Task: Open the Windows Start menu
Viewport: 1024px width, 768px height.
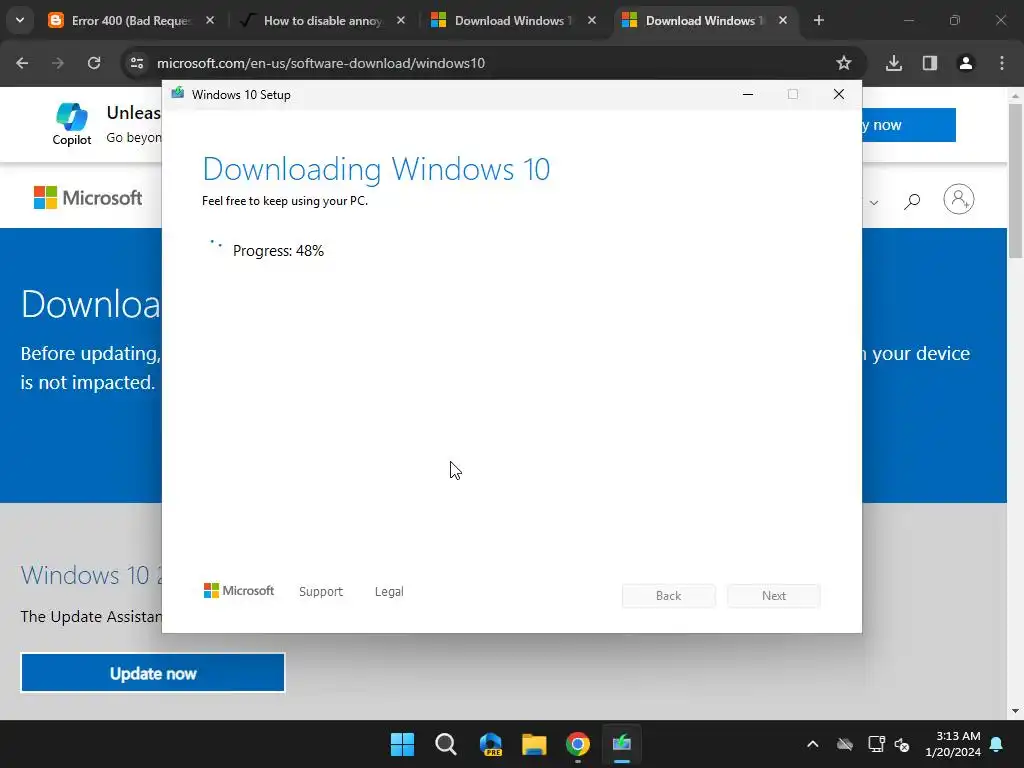Action: click(x=402, y=744)
